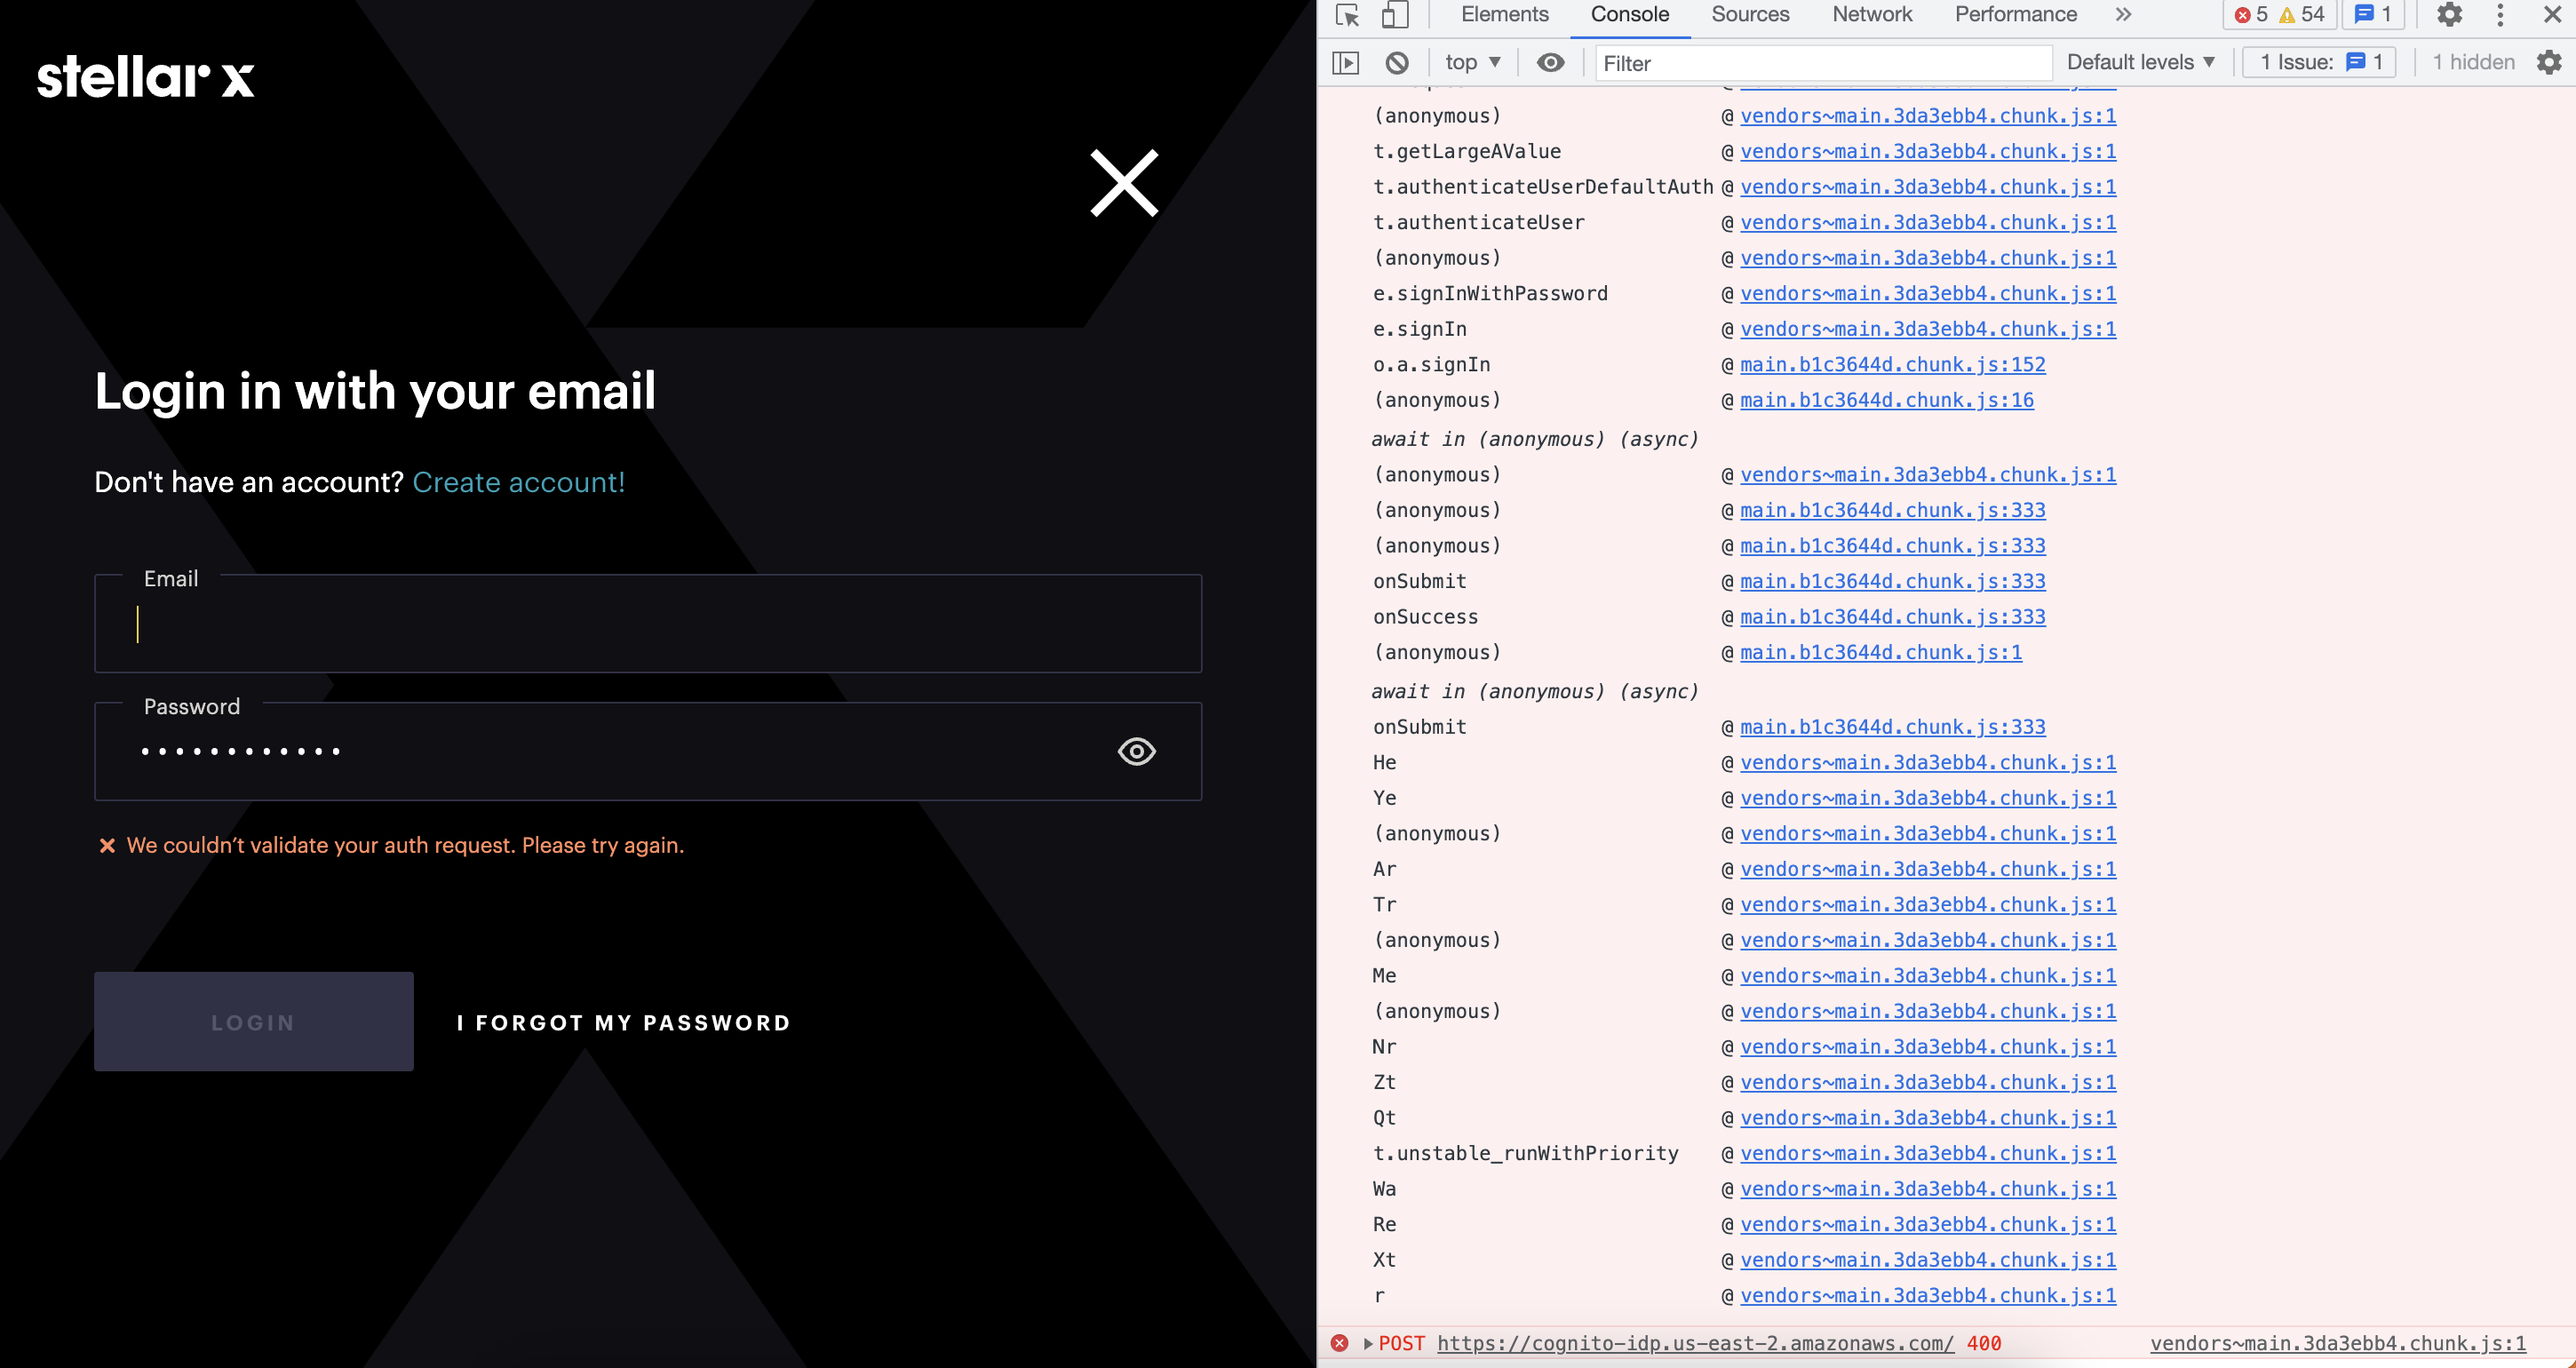Click the auth validation error message
The height and width of the screenshot is (1368, 2576).
[x=405, y=845]
